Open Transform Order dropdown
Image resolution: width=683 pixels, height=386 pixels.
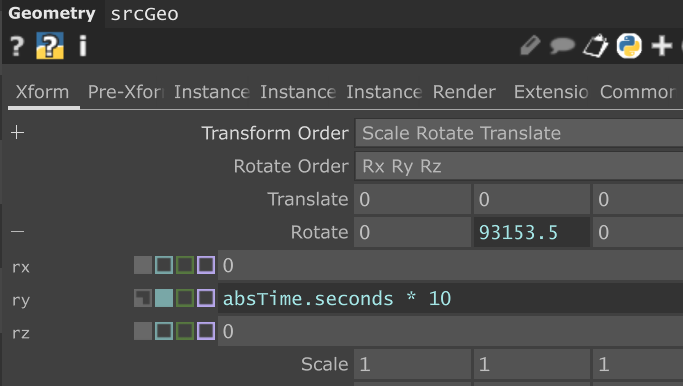pyautogui.click(x=519, y=133)
